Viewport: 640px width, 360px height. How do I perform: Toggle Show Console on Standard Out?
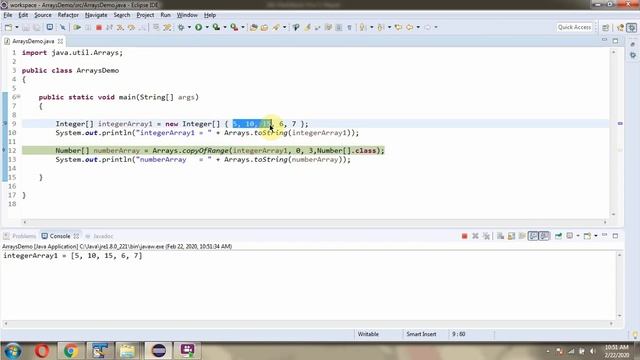[x=533, y=236]
